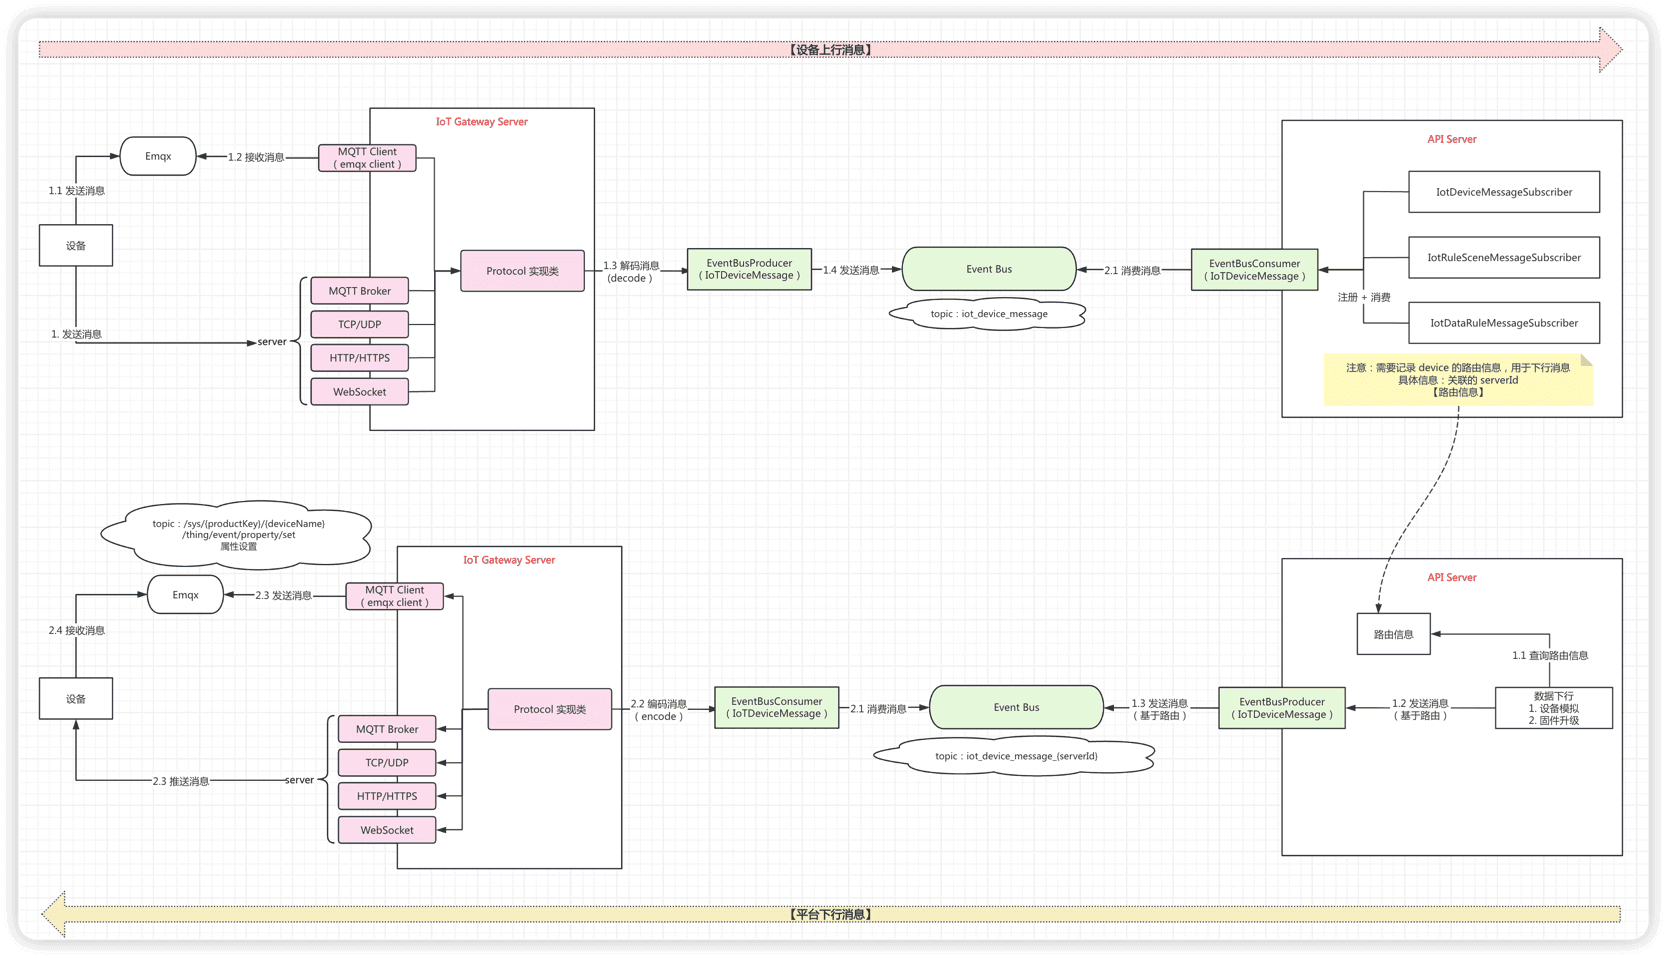Click the 数据下行 box listing 设备模拟
The image size is (1667, 958).
(x=1553, y=708)
